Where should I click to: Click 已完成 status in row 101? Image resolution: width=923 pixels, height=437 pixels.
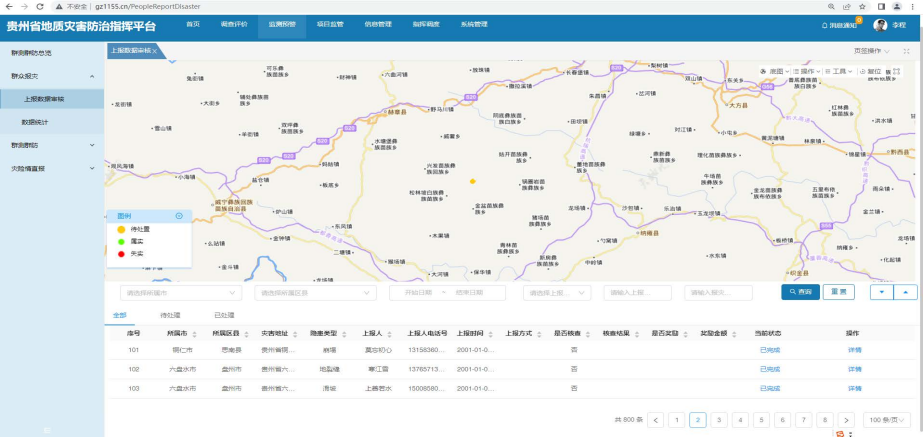coord(769,350)
